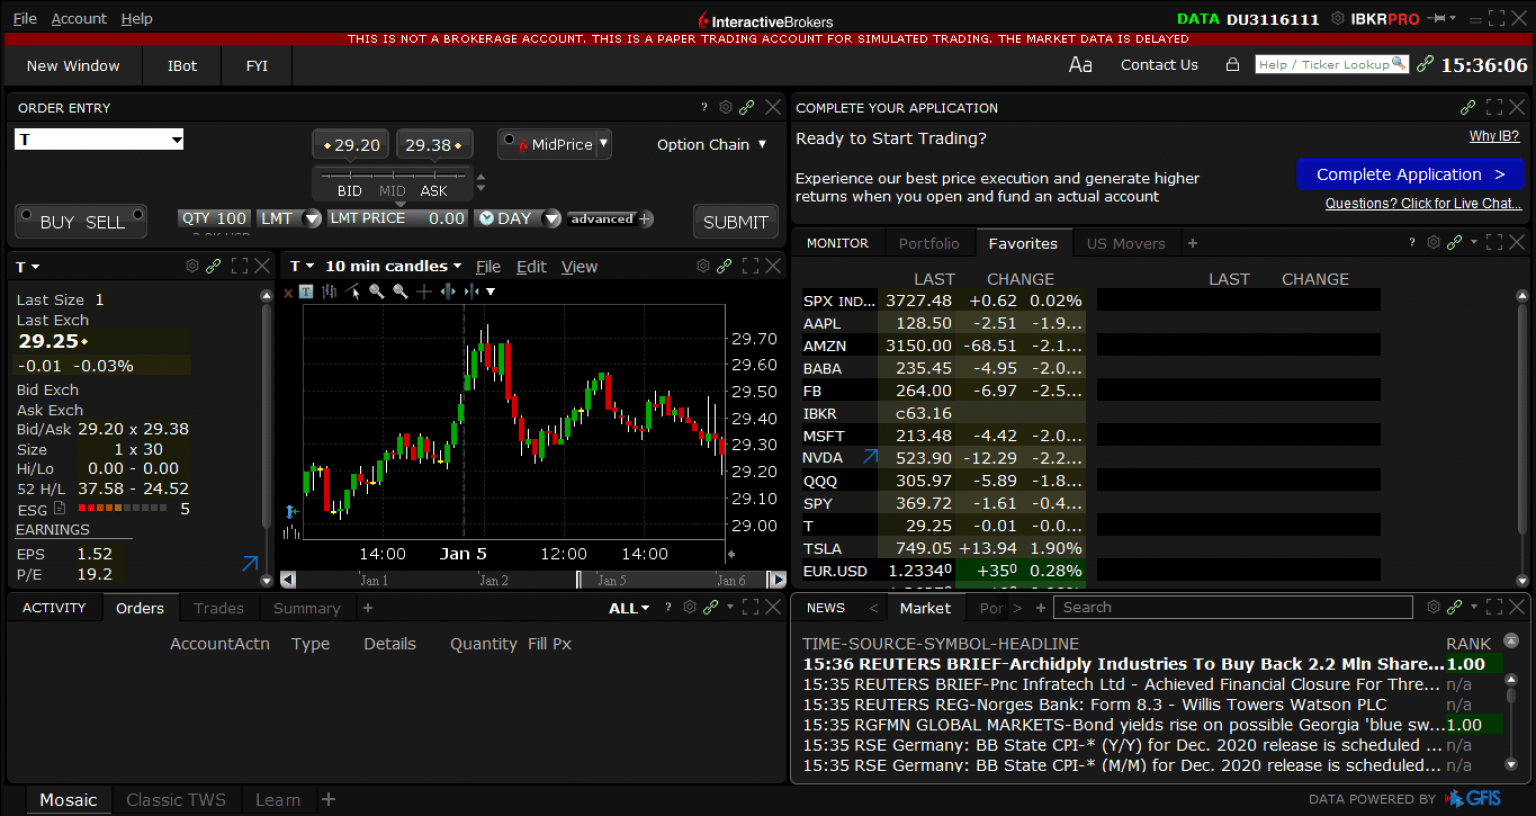This screenshot has height=816, width=1536.
Task: Click the Aa font size icon in the toolbar
Action: pos(1080,63)
